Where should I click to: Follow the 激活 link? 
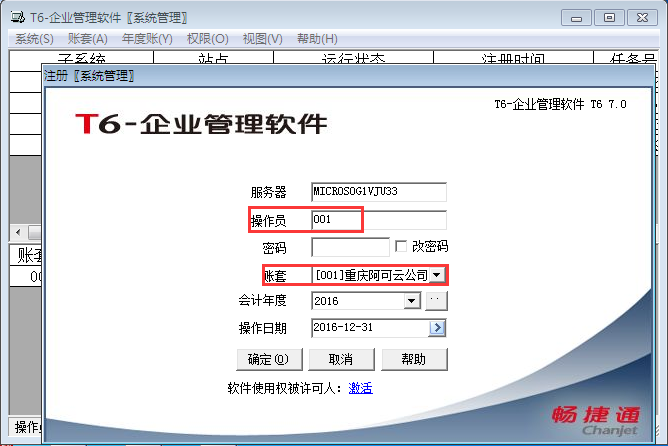pyautogui.click(x=360, y=388)
